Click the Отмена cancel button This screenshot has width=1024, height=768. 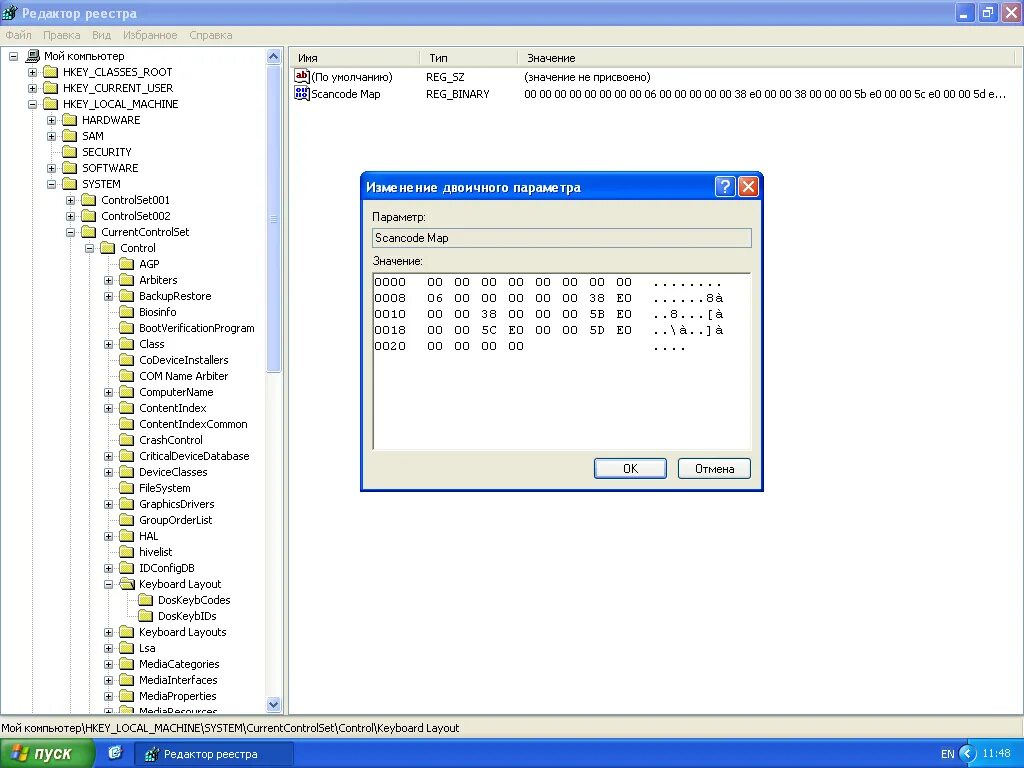(714, 468)
